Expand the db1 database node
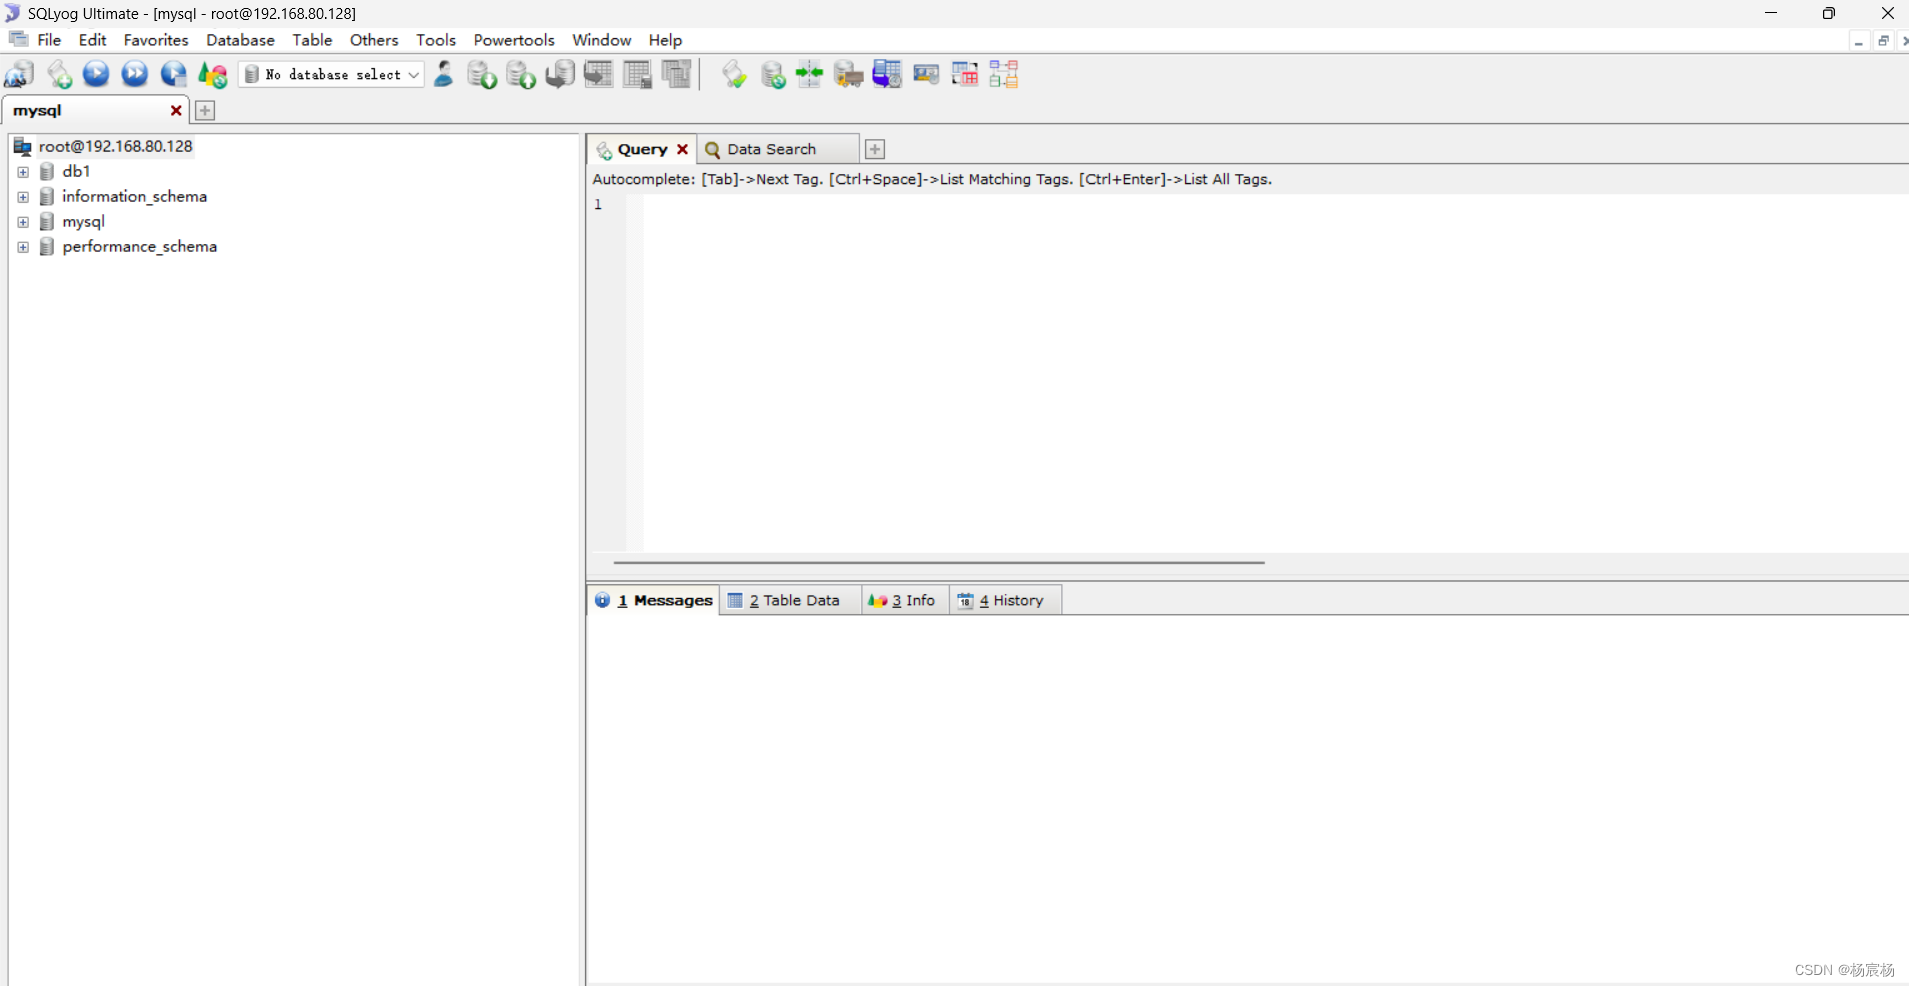This screenshot has width=1909, height=986. tap(23, 172)
